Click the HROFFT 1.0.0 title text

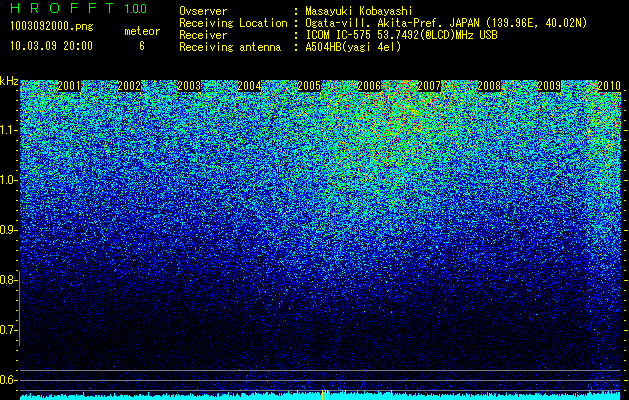click(79, 8)
